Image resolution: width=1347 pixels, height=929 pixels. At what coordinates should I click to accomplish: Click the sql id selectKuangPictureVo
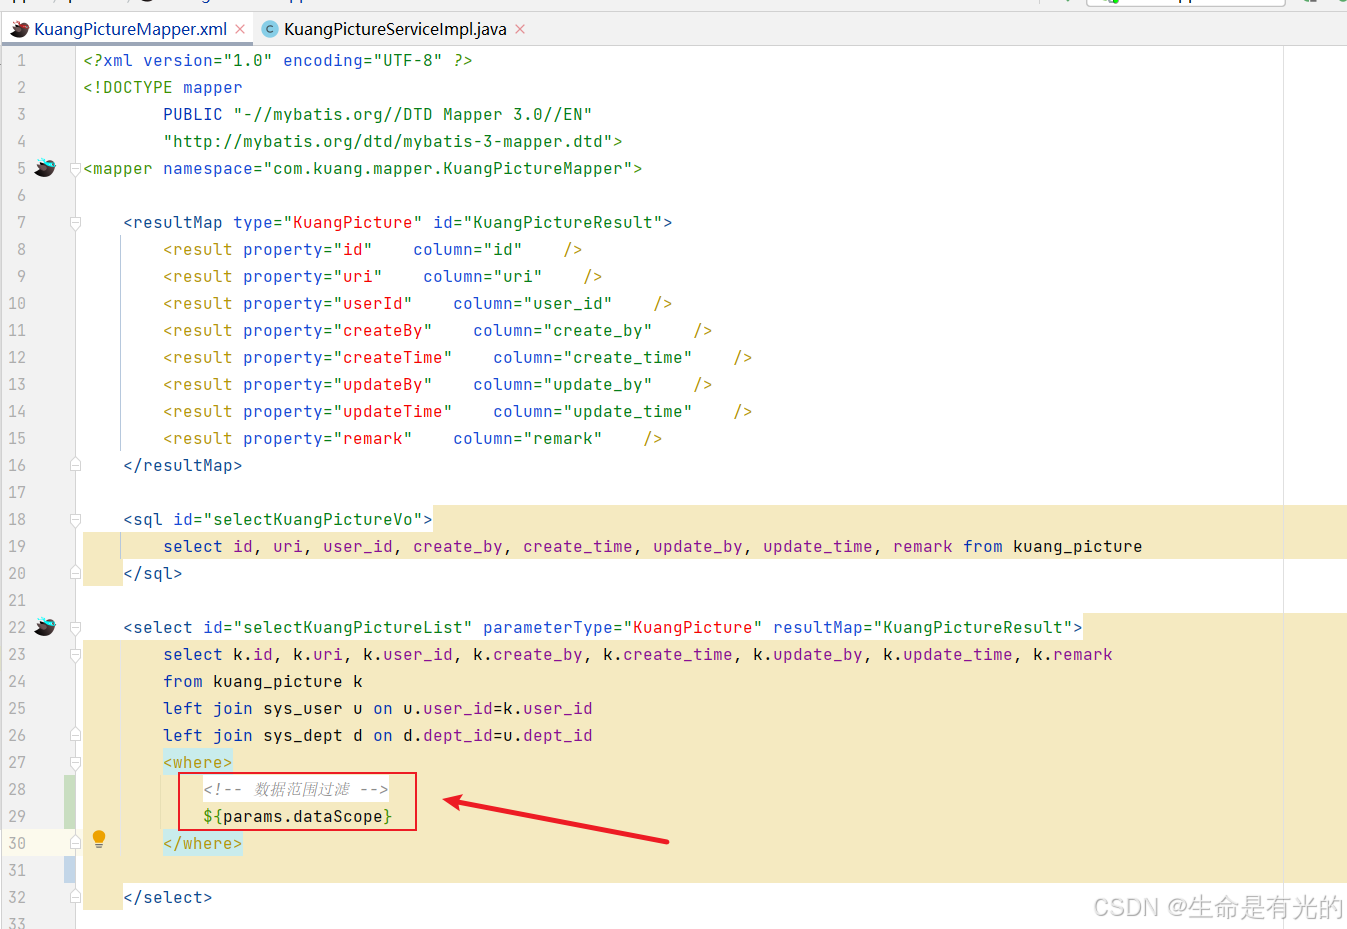[313, 519]
